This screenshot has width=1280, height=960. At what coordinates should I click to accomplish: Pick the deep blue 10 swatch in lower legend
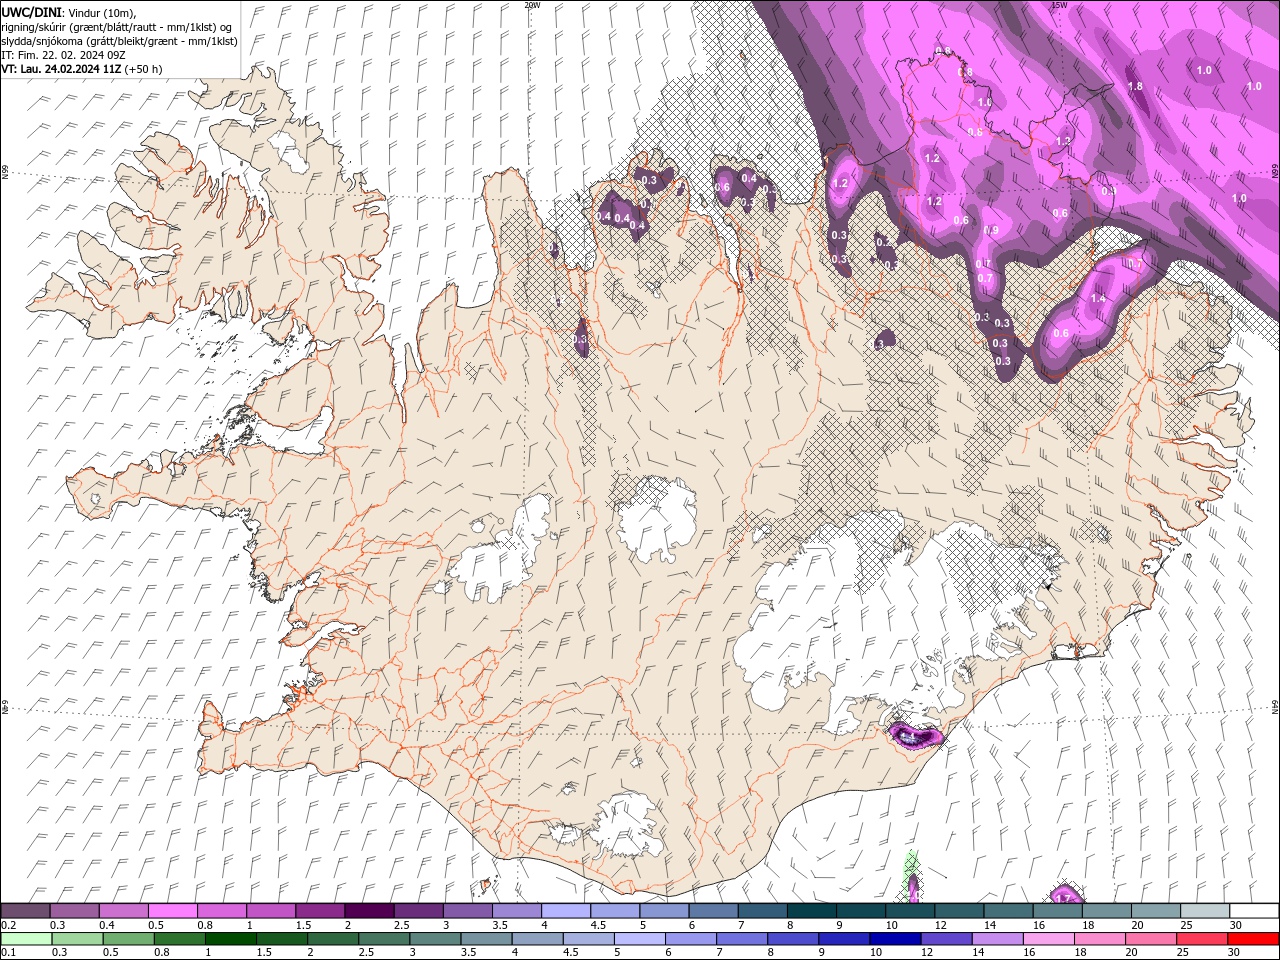click(x=895, y=939)
